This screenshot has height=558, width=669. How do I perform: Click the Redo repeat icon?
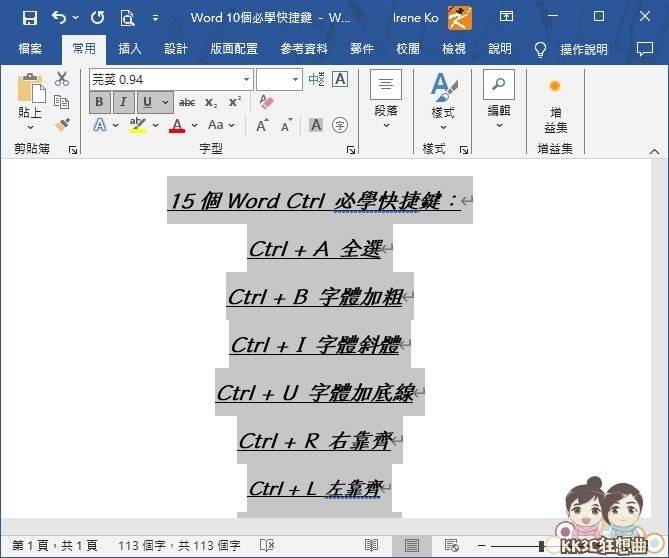click(x=97, y=18)
